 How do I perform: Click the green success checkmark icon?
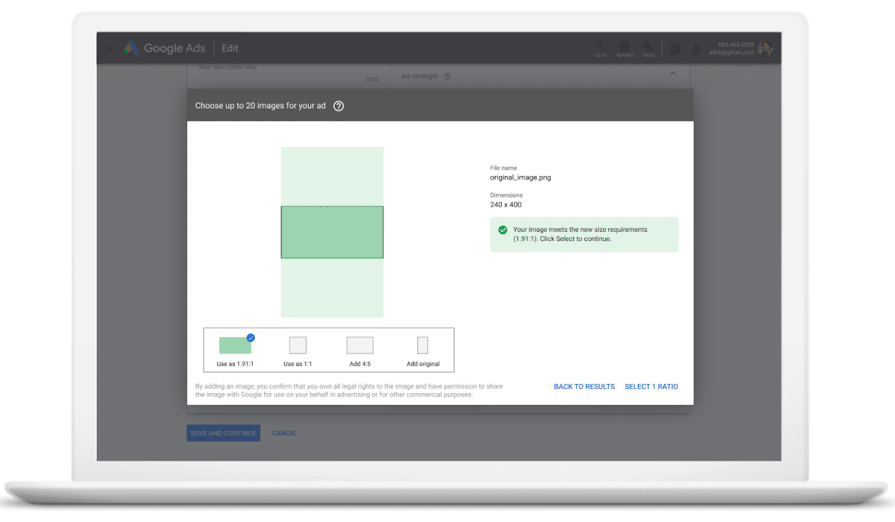503,230
